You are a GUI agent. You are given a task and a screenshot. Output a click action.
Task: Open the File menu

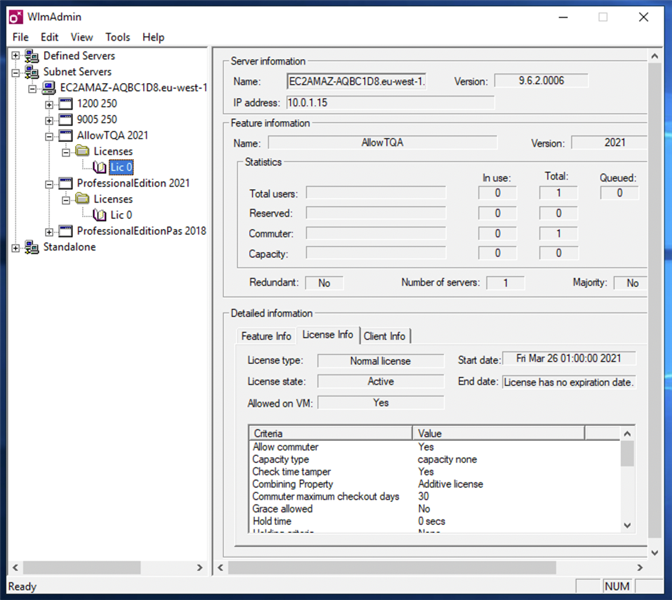point(20,37)
